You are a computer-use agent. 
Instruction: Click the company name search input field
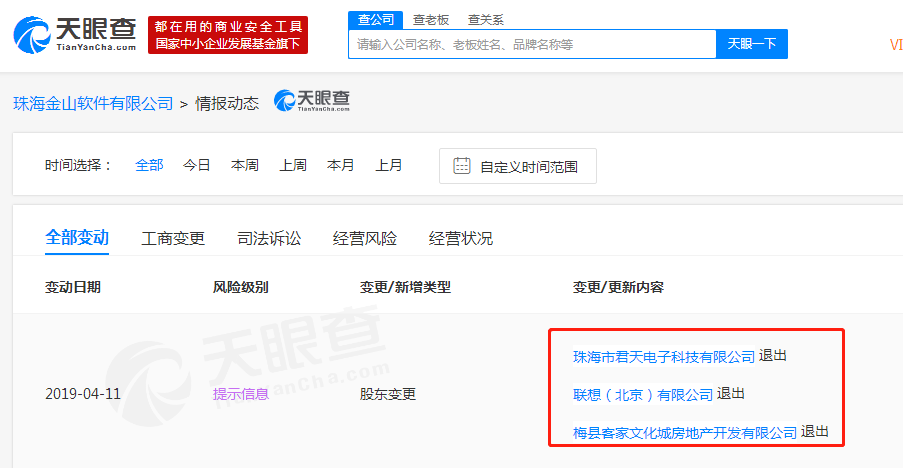click(532, 44)
